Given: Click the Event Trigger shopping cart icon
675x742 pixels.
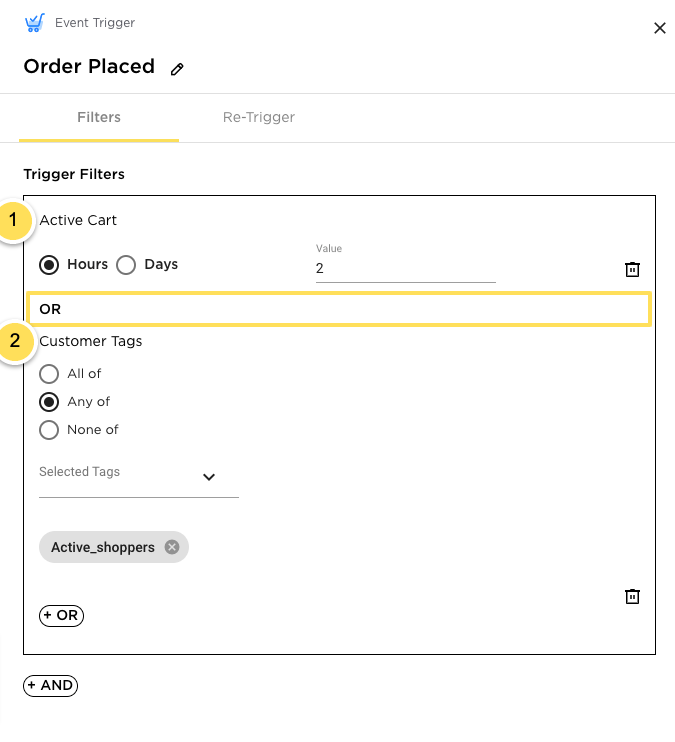Looking at the screenshot, I should 35,23.
